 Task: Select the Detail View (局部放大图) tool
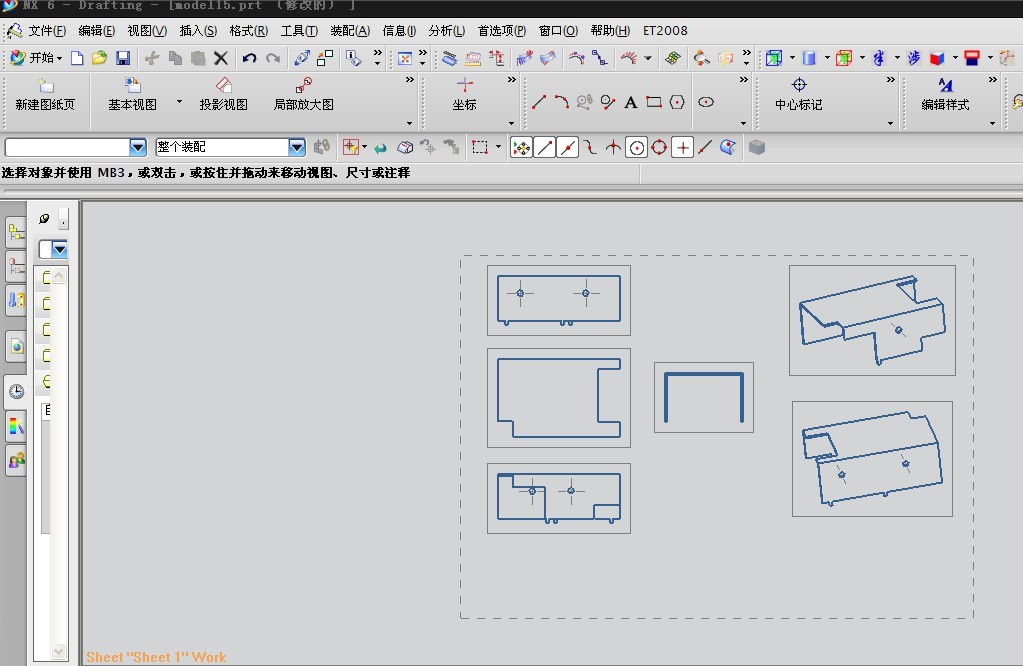click(304, 95)
